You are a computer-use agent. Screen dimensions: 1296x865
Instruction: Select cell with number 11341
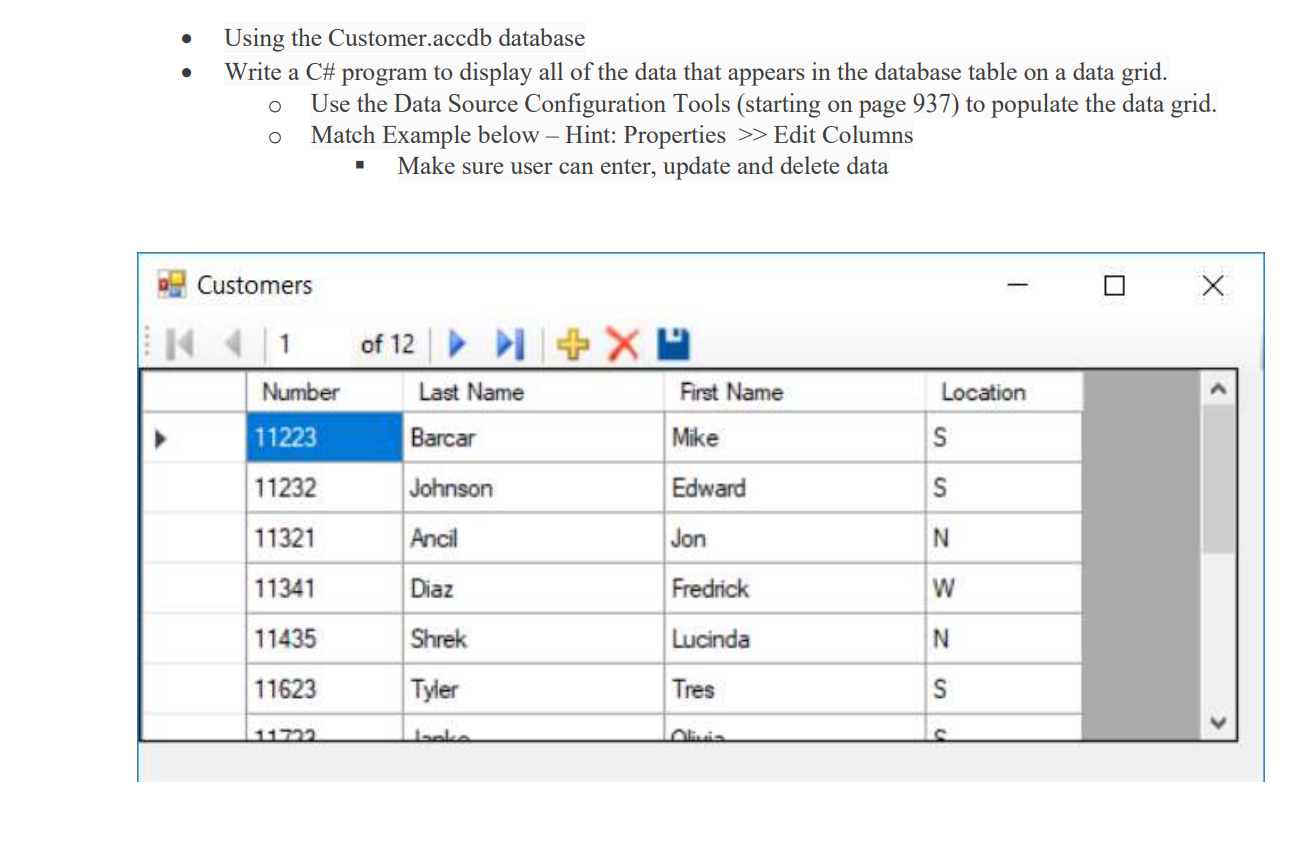[x=324, y=588]
